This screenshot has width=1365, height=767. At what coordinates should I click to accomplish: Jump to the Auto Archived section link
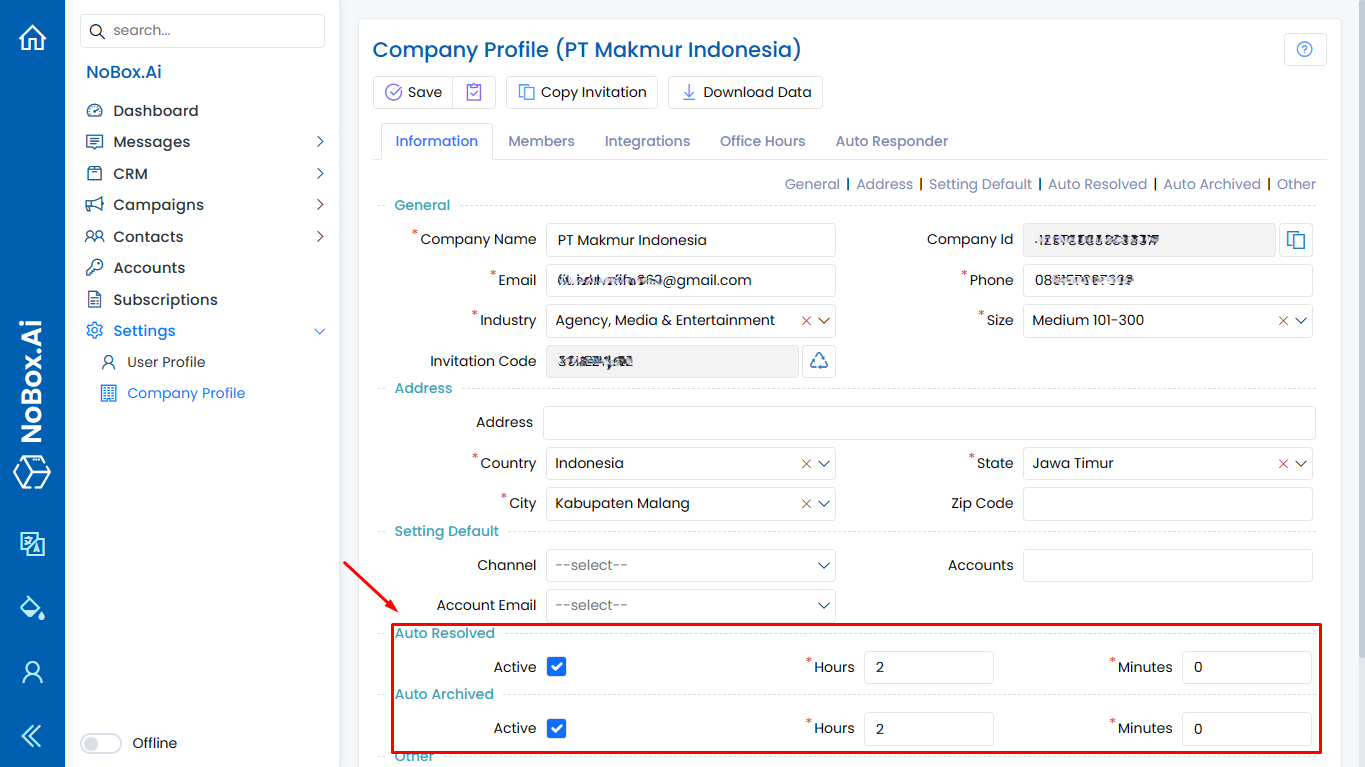[1211, 184]
